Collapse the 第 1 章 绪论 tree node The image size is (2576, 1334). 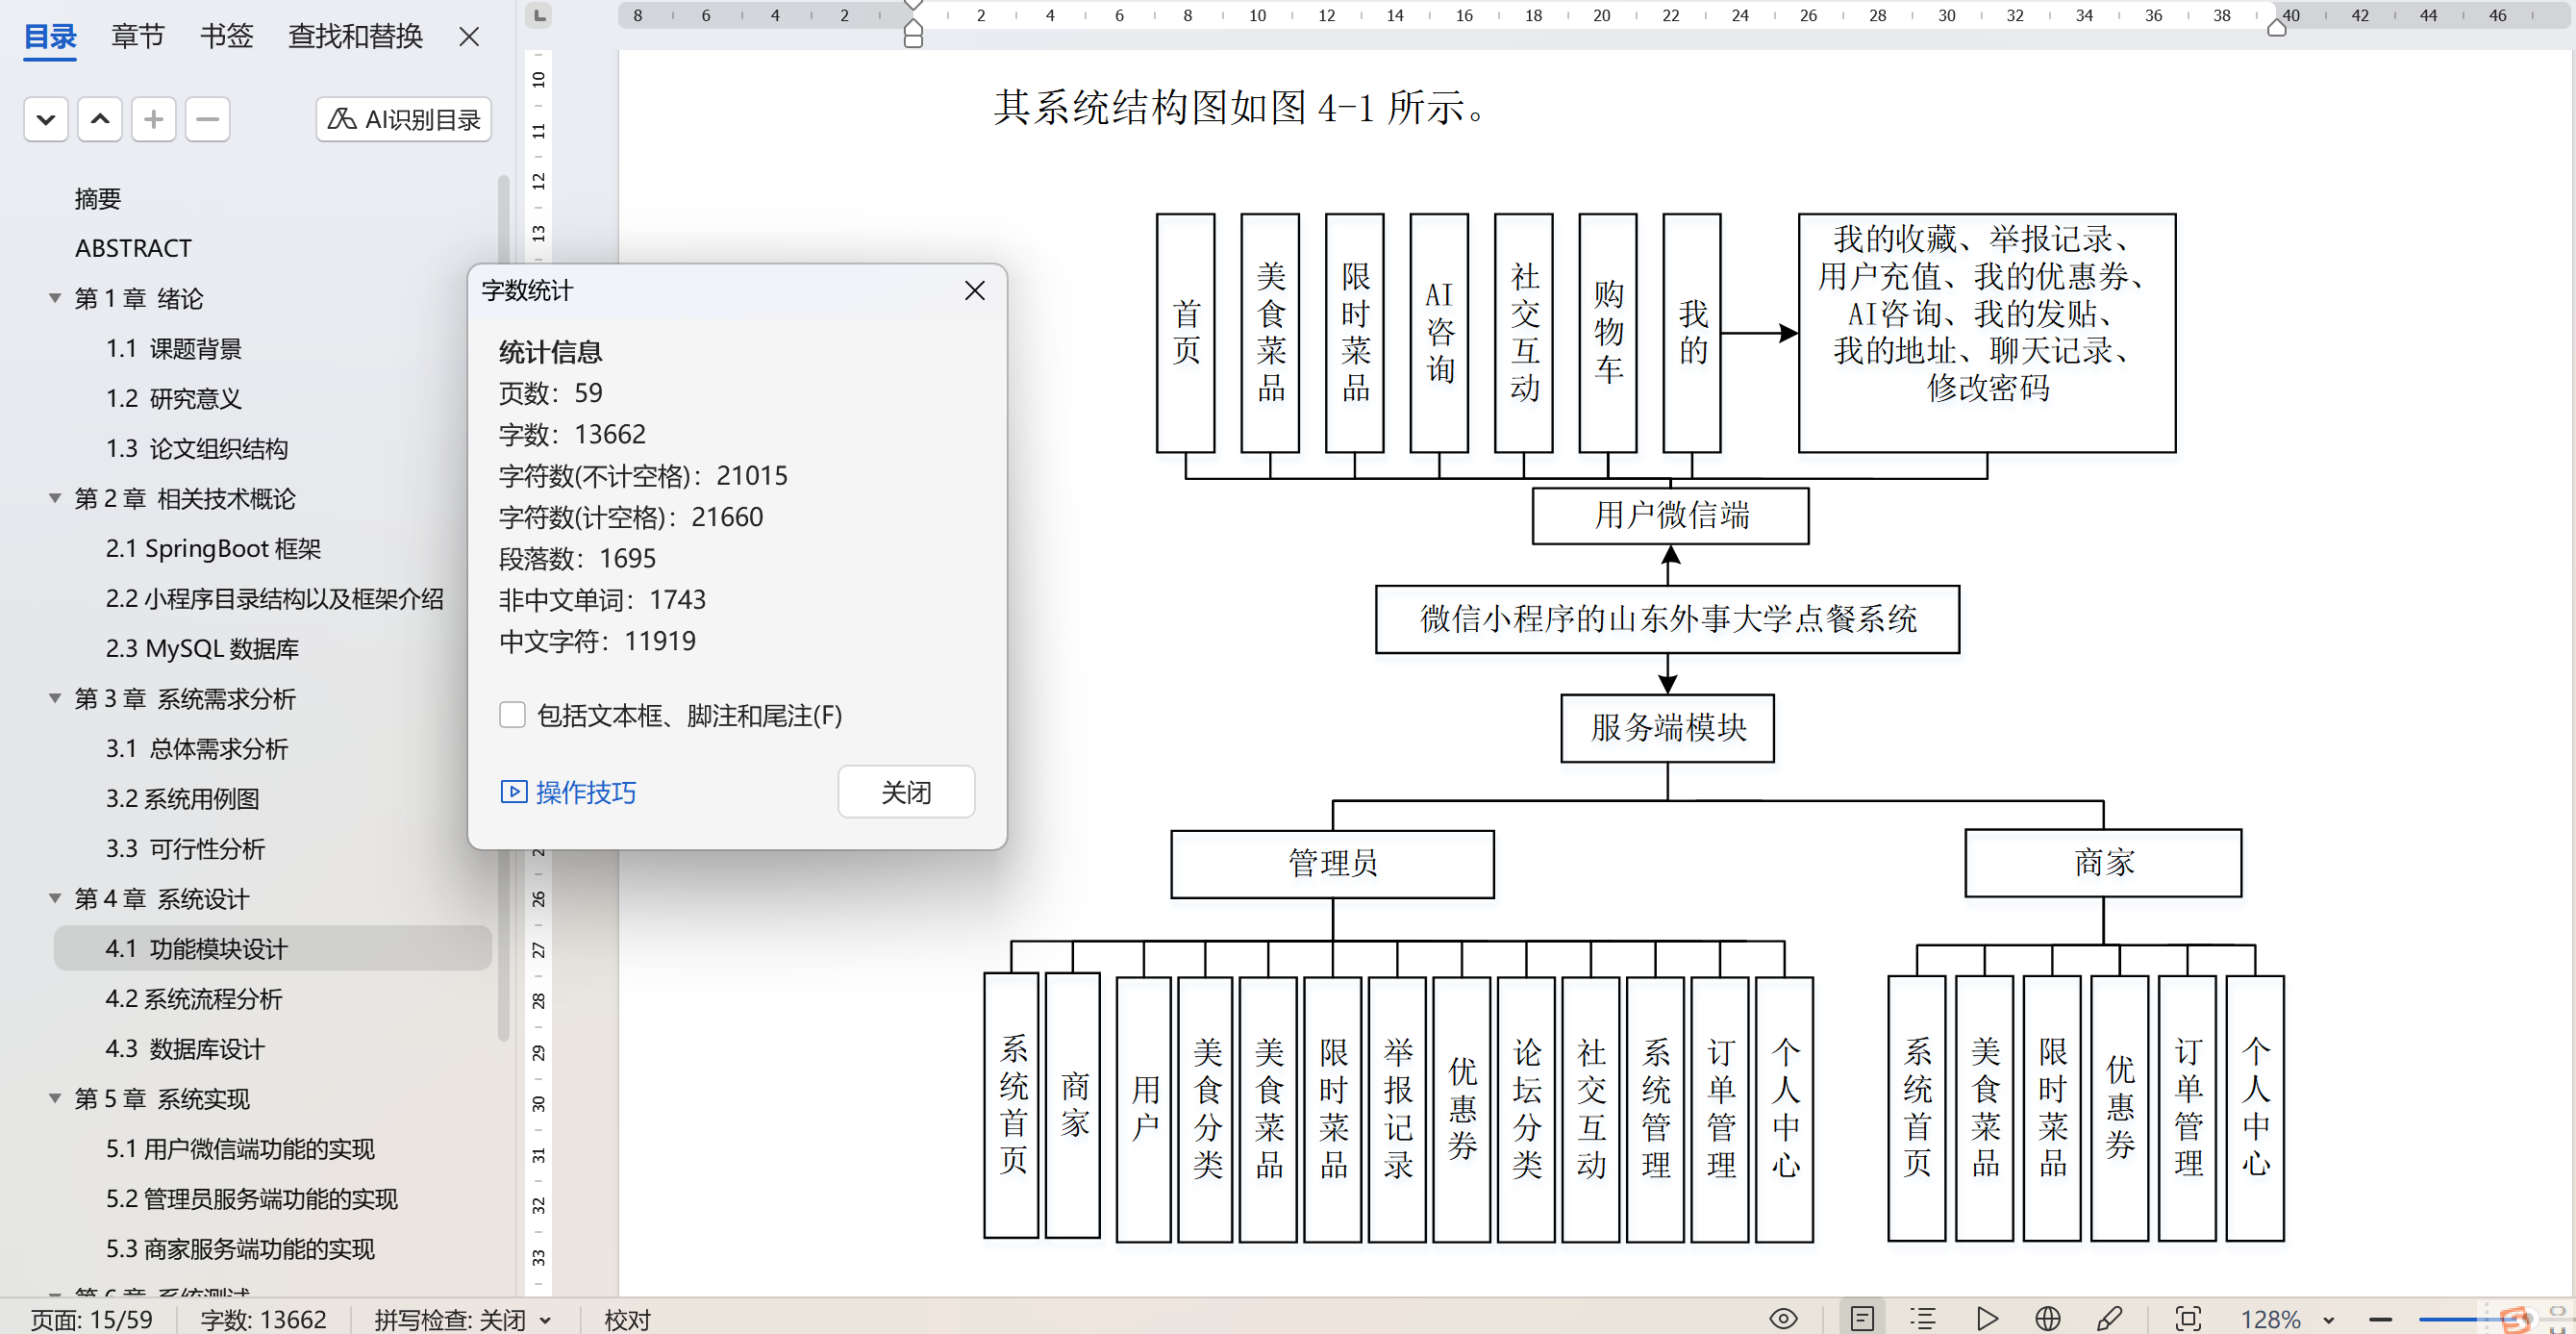point(55,298)
